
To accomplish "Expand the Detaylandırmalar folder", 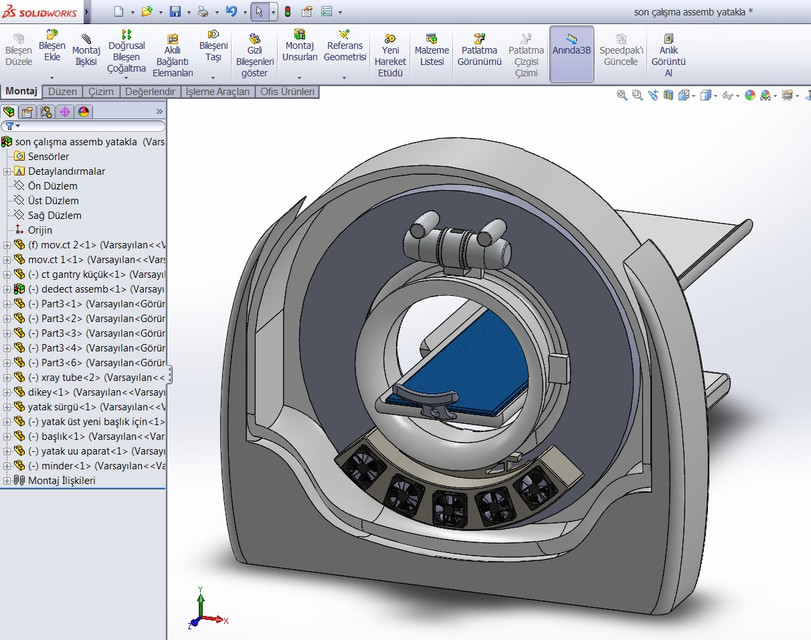I will (x=8, y=171).
